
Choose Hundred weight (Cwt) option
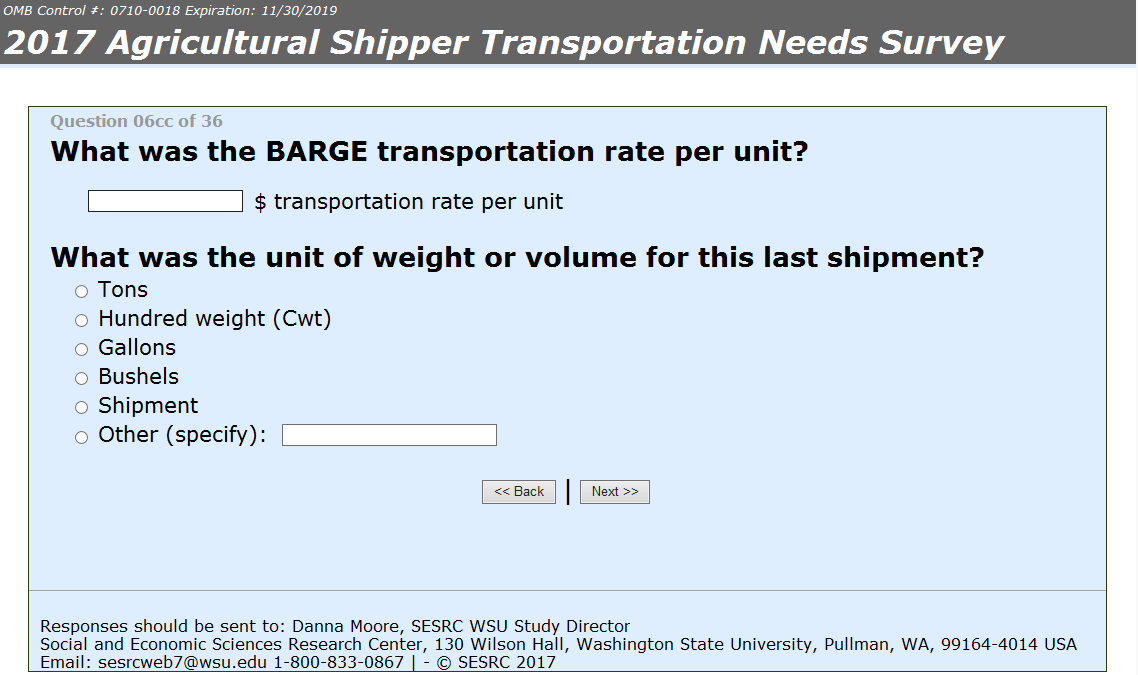point(81,320)
